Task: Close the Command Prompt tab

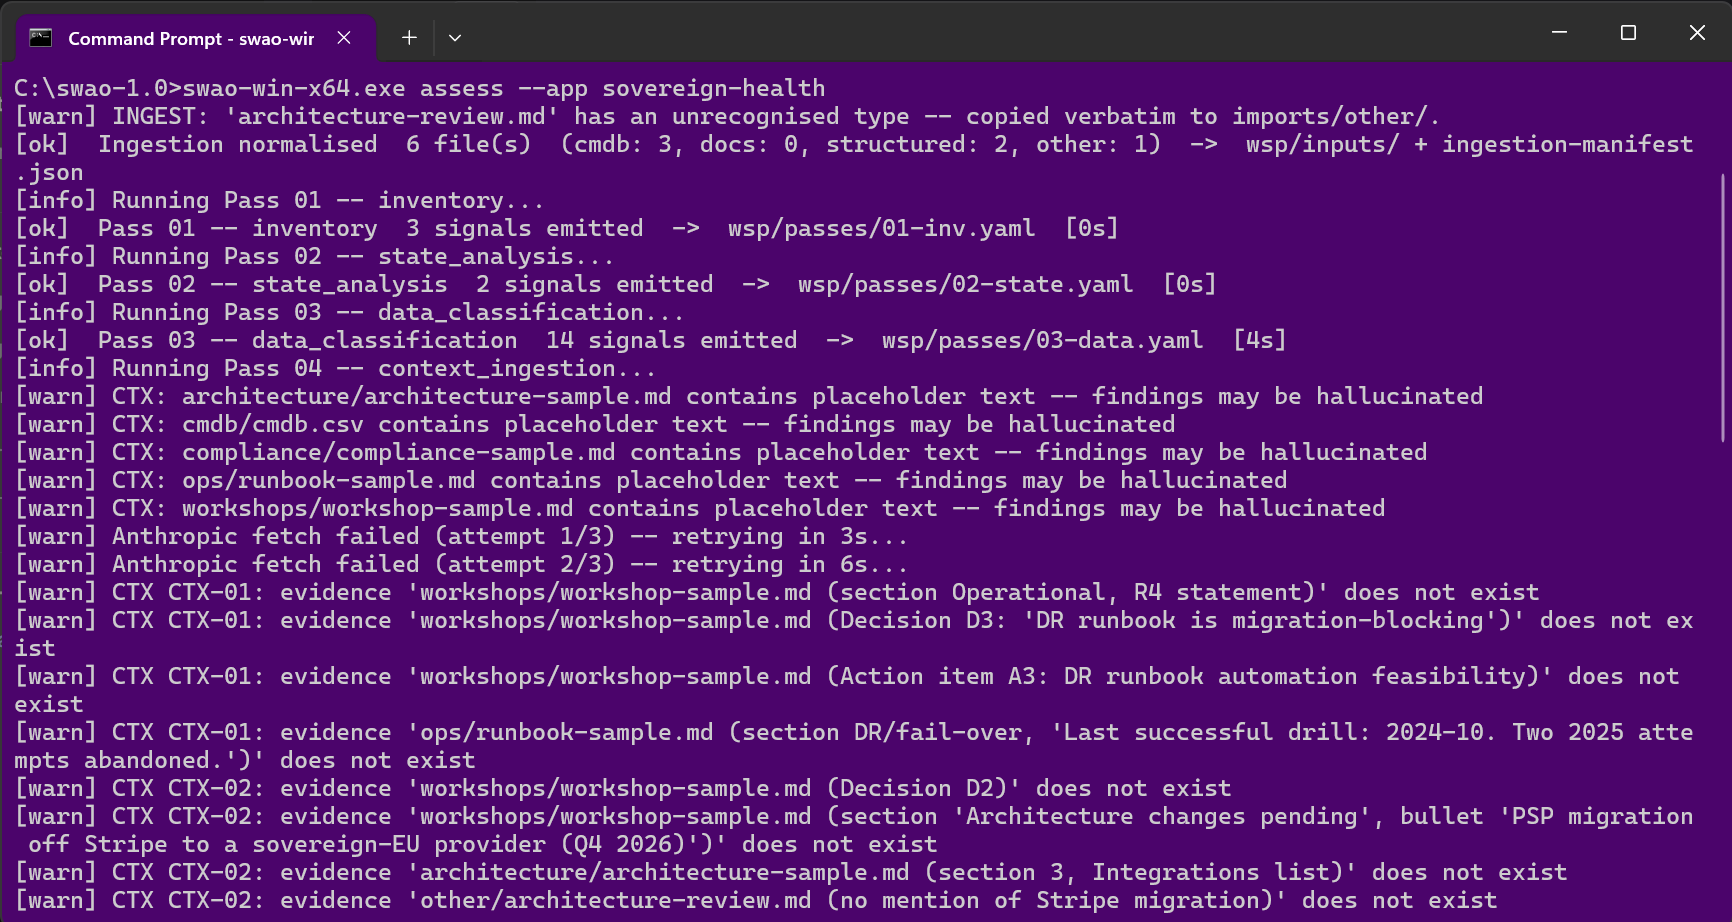Action: [344, 38]
